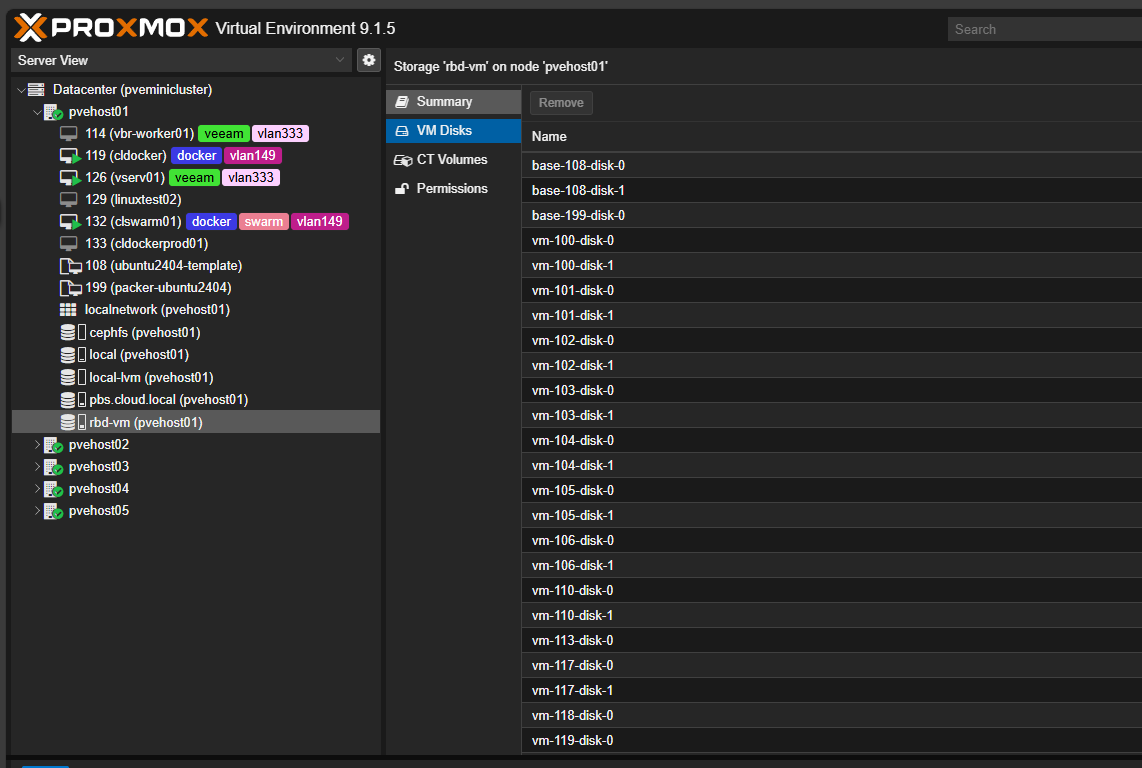The height and width of the screenshot is (768, 1142).
Task: Click the localnetwork grid icon
Action: [68, 310]
